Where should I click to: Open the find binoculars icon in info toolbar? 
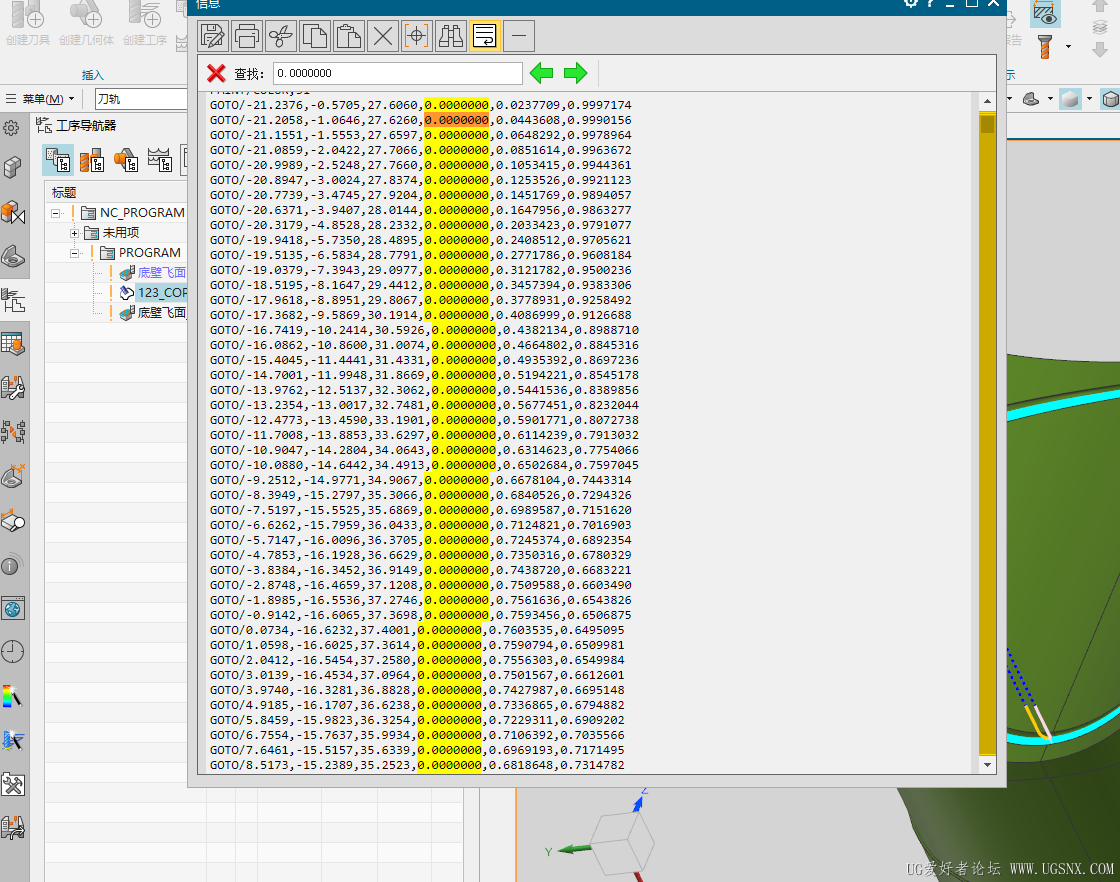click(x=451, y=35)
